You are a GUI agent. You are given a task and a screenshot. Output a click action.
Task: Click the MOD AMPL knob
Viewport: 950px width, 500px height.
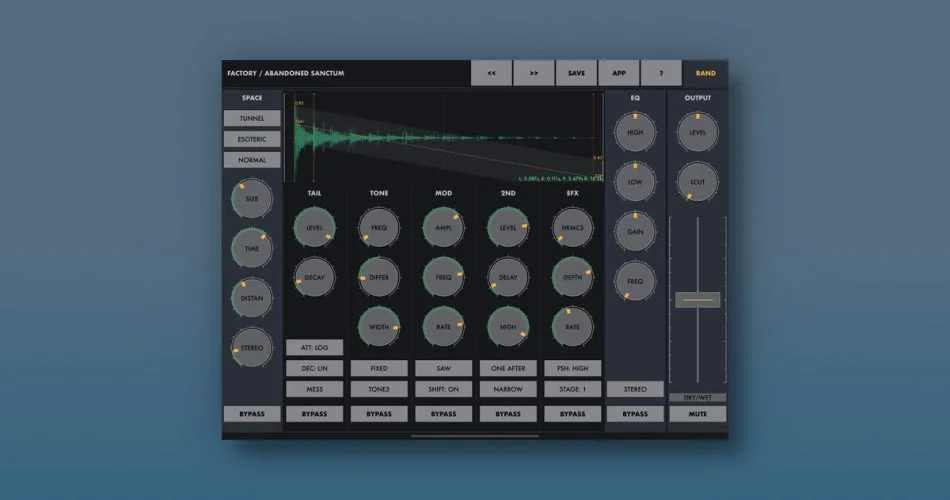(x=443, y=228)
